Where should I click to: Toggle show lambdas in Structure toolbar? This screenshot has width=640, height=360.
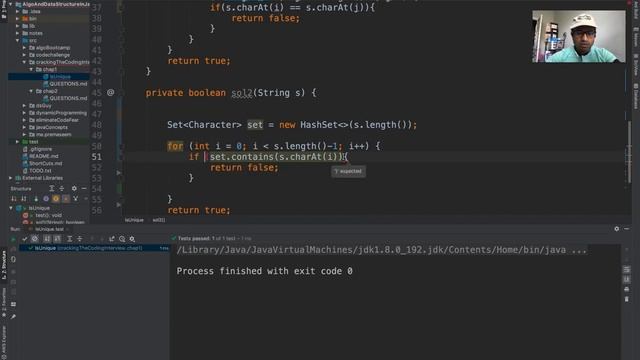pos(76,199)
